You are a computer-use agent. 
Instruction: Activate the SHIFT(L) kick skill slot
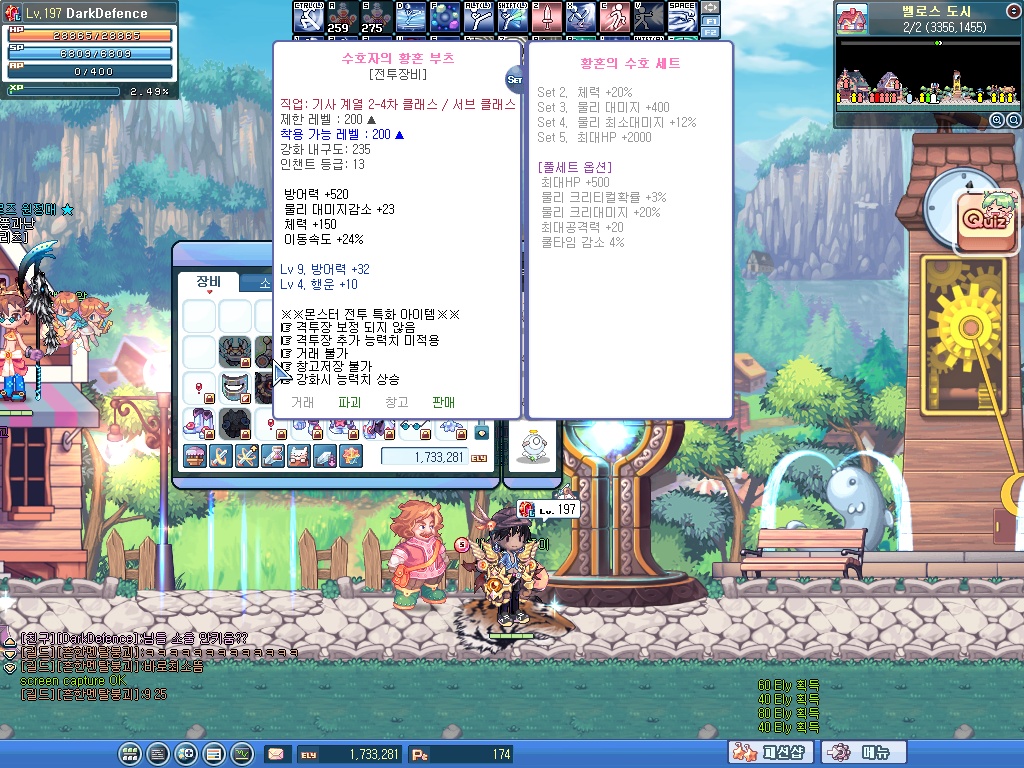click(x=512, y=17)
